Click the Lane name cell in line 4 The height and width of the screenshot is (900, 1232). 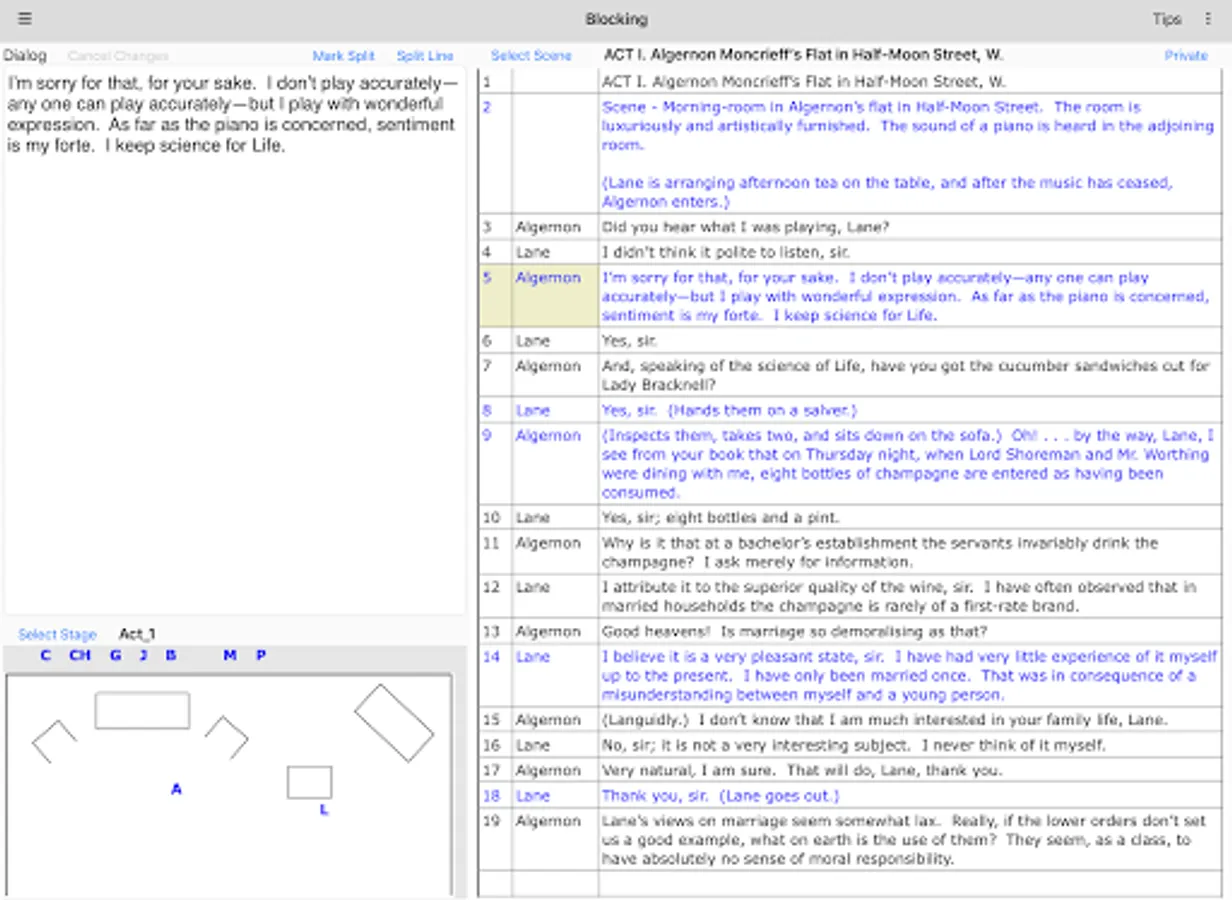555,252
